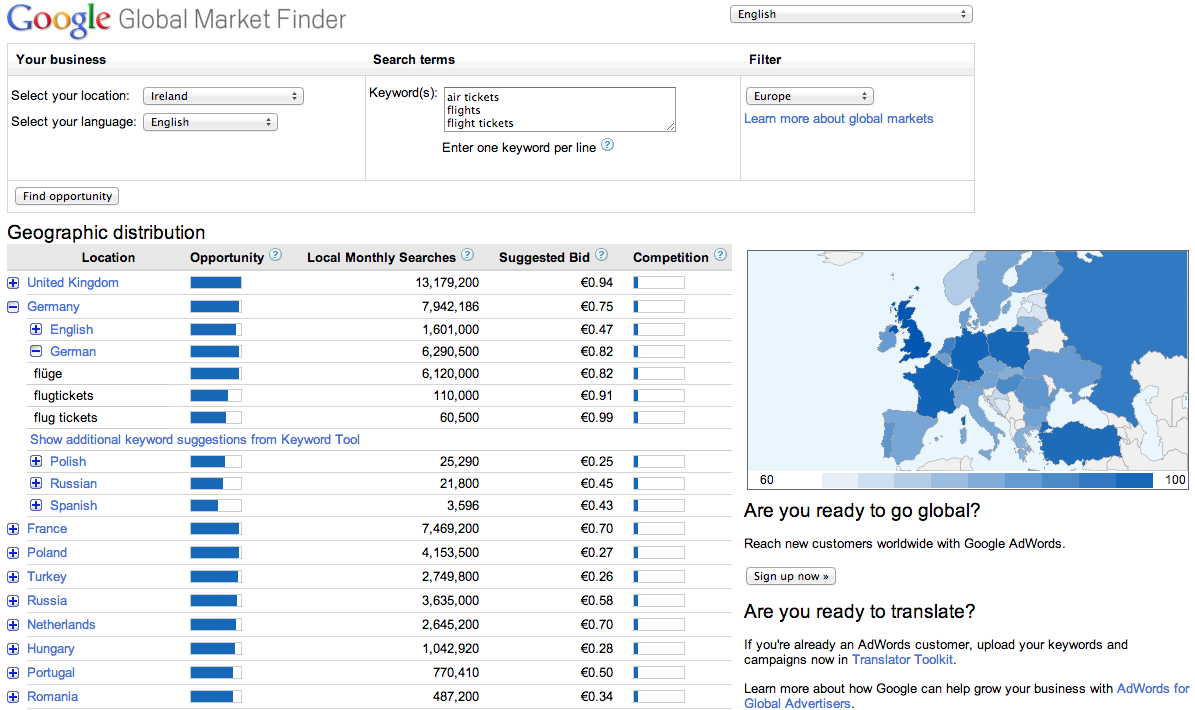Open help icon next to Opportunity header

(276, 255)
